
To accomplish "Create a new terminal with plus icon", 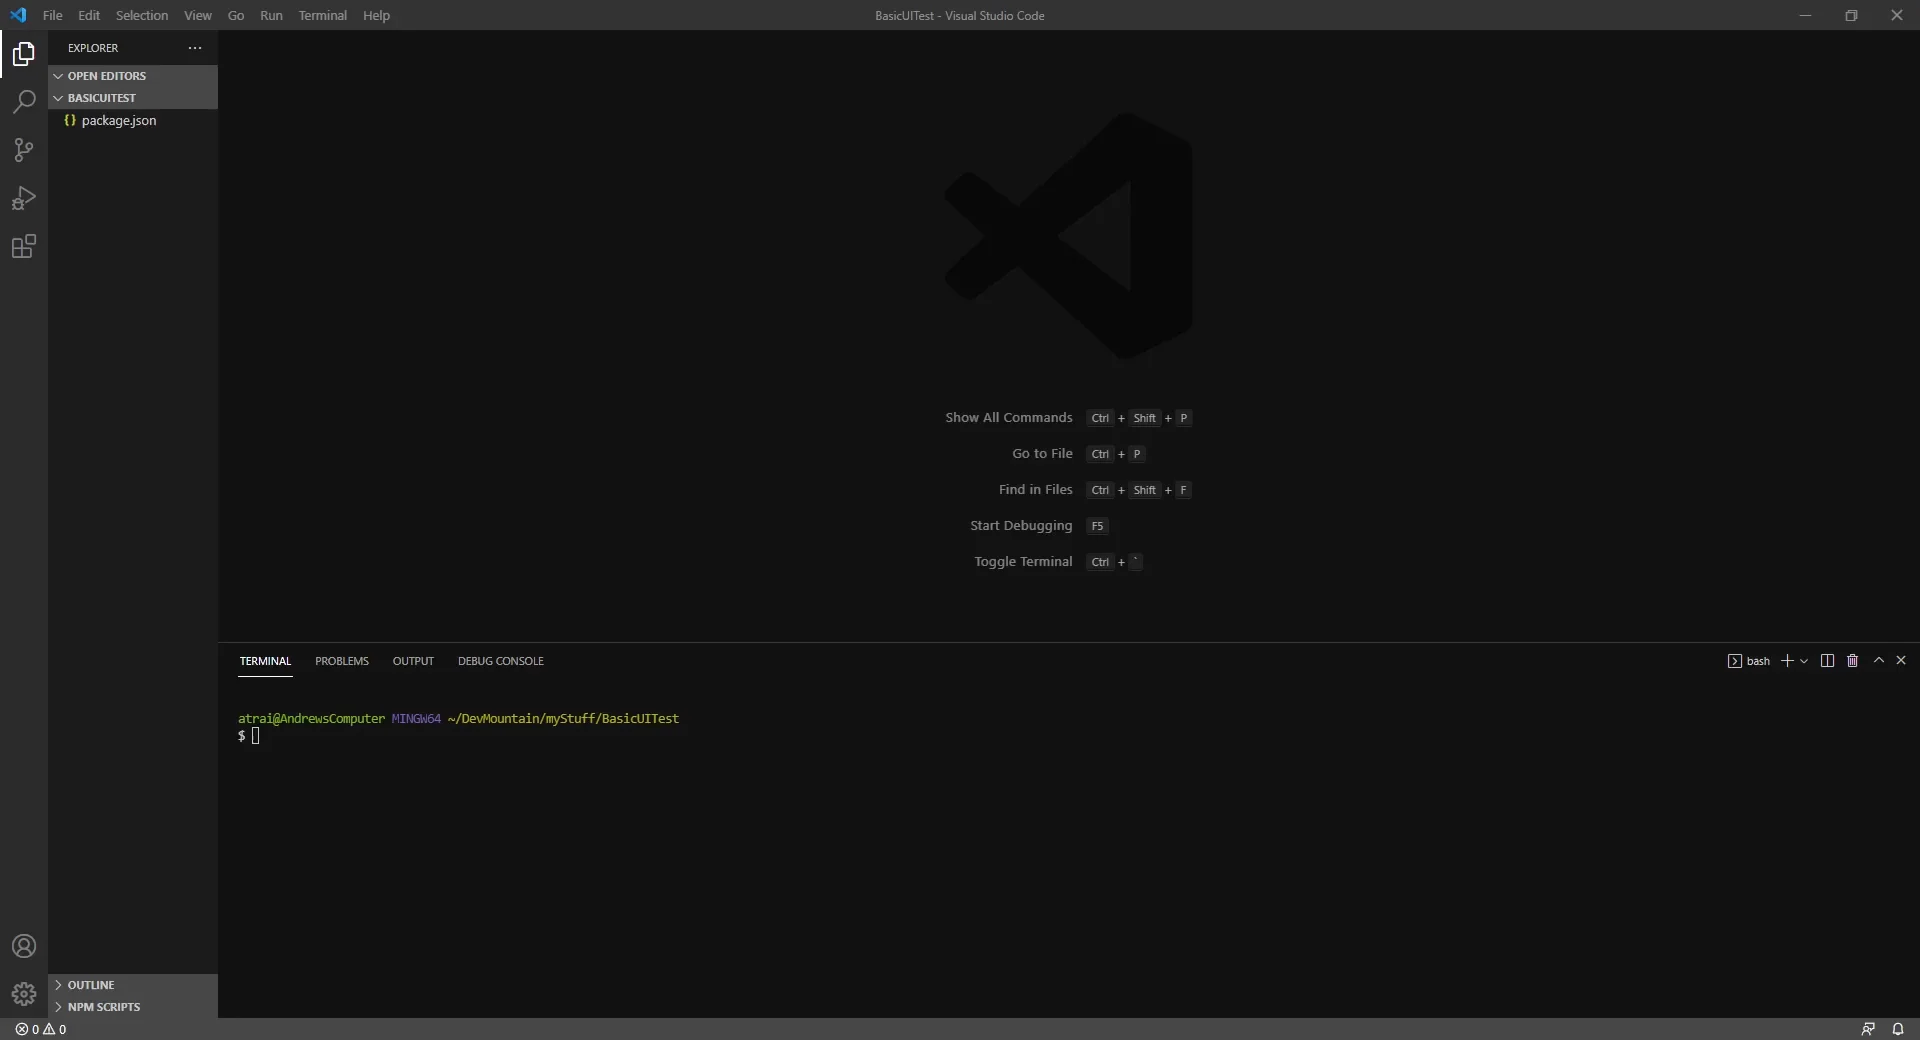I will [1787, 661].
